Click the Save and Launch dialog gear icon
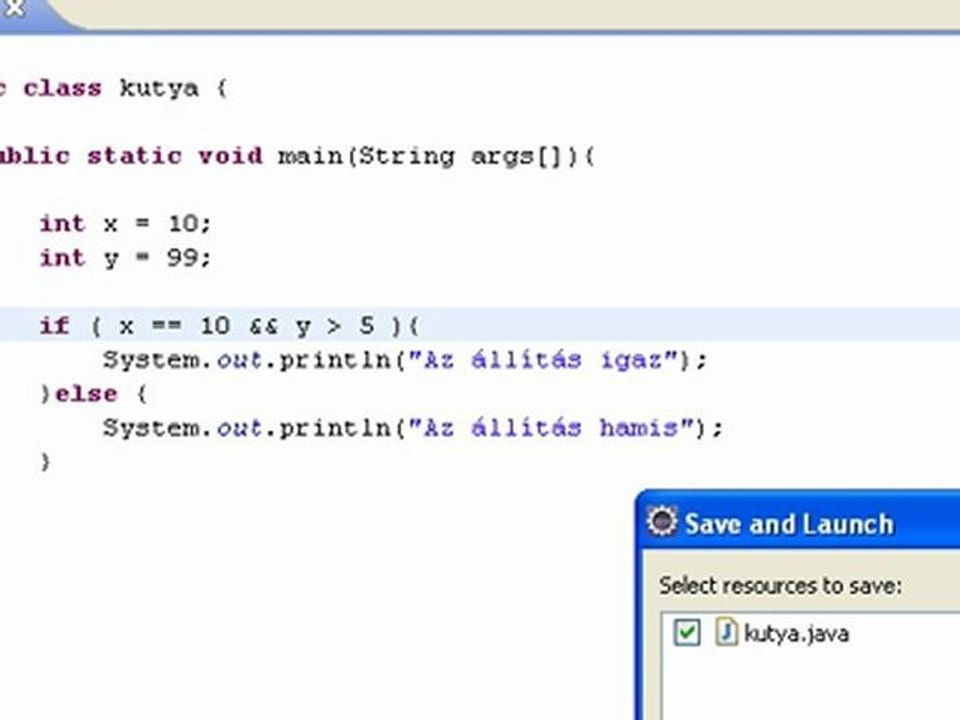The height and width of the screenshot is (720, 960). click(662, 522)
